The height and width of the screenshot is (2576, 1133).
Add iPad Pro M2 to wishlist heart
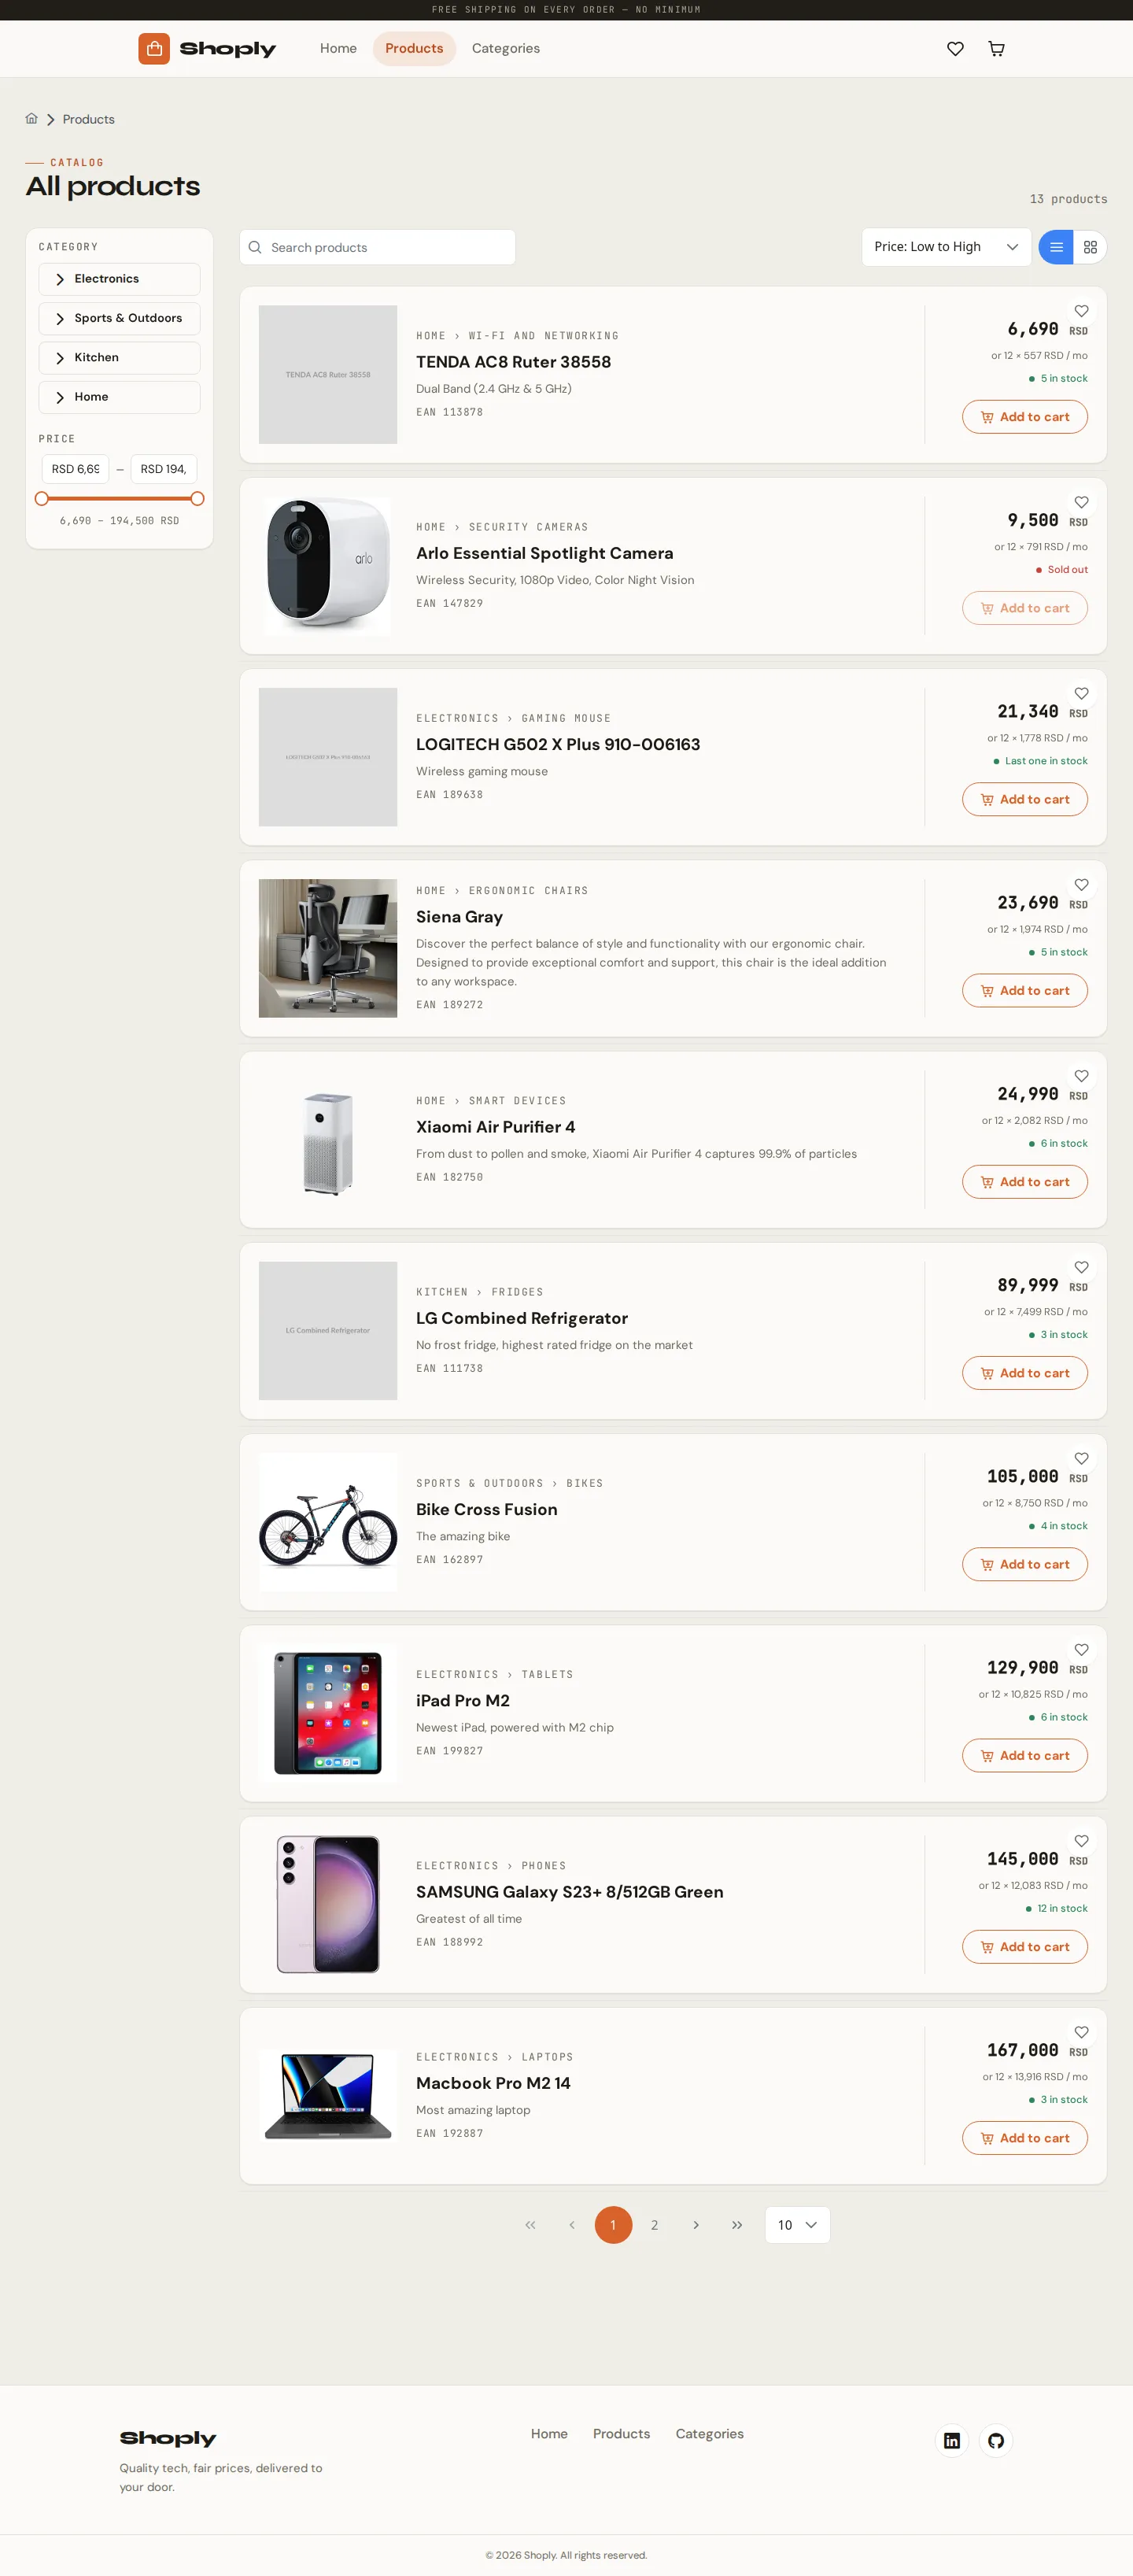[1081, 1649]
